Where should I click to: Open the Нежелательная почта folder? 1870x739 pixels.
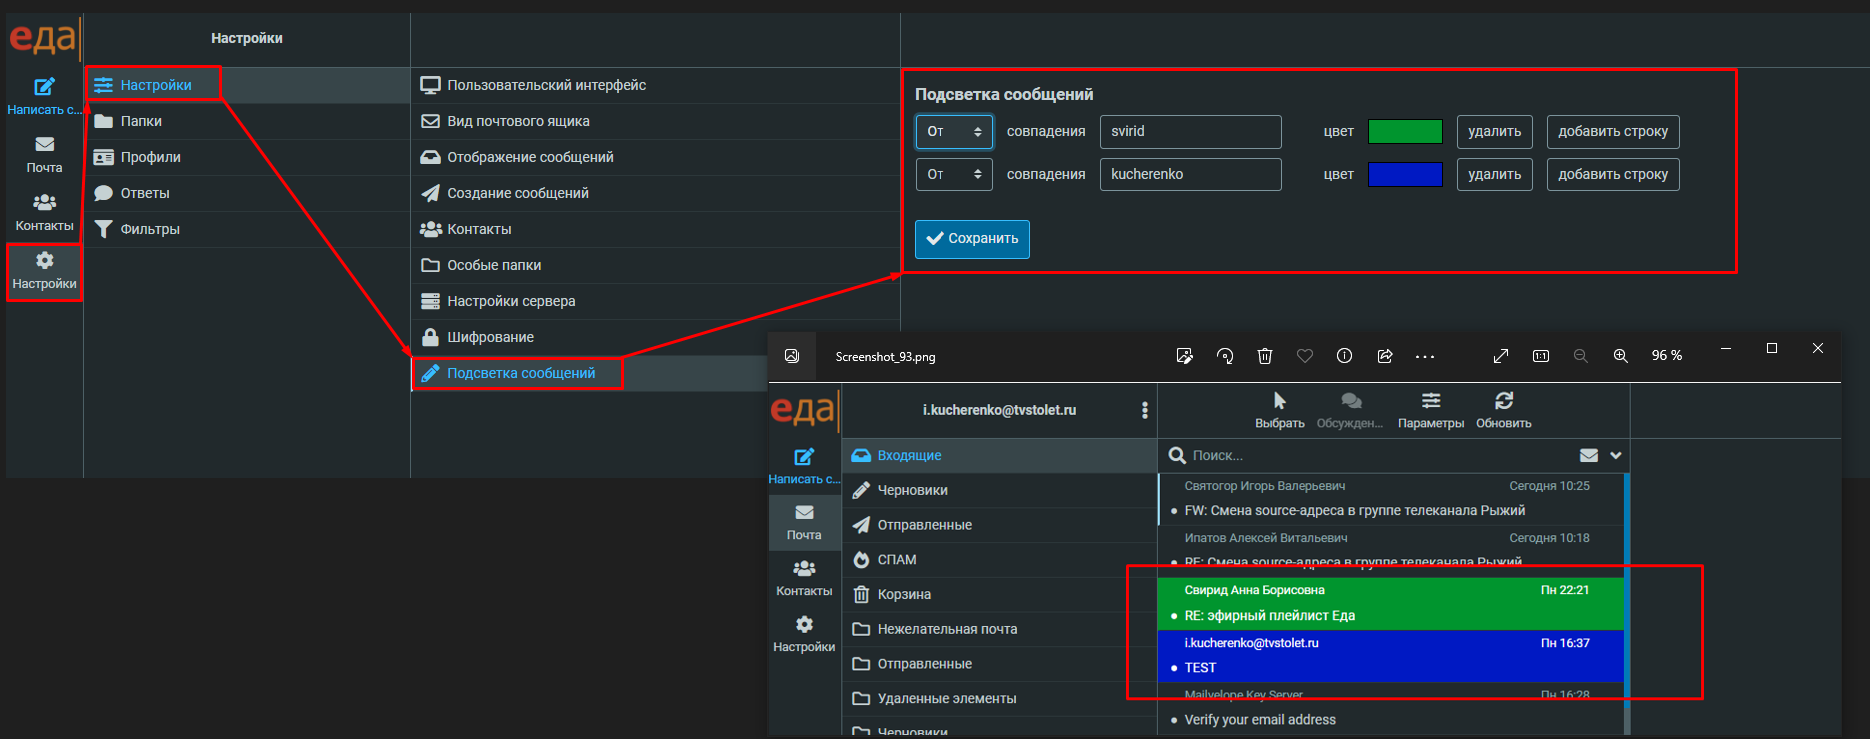pos(999,629)
